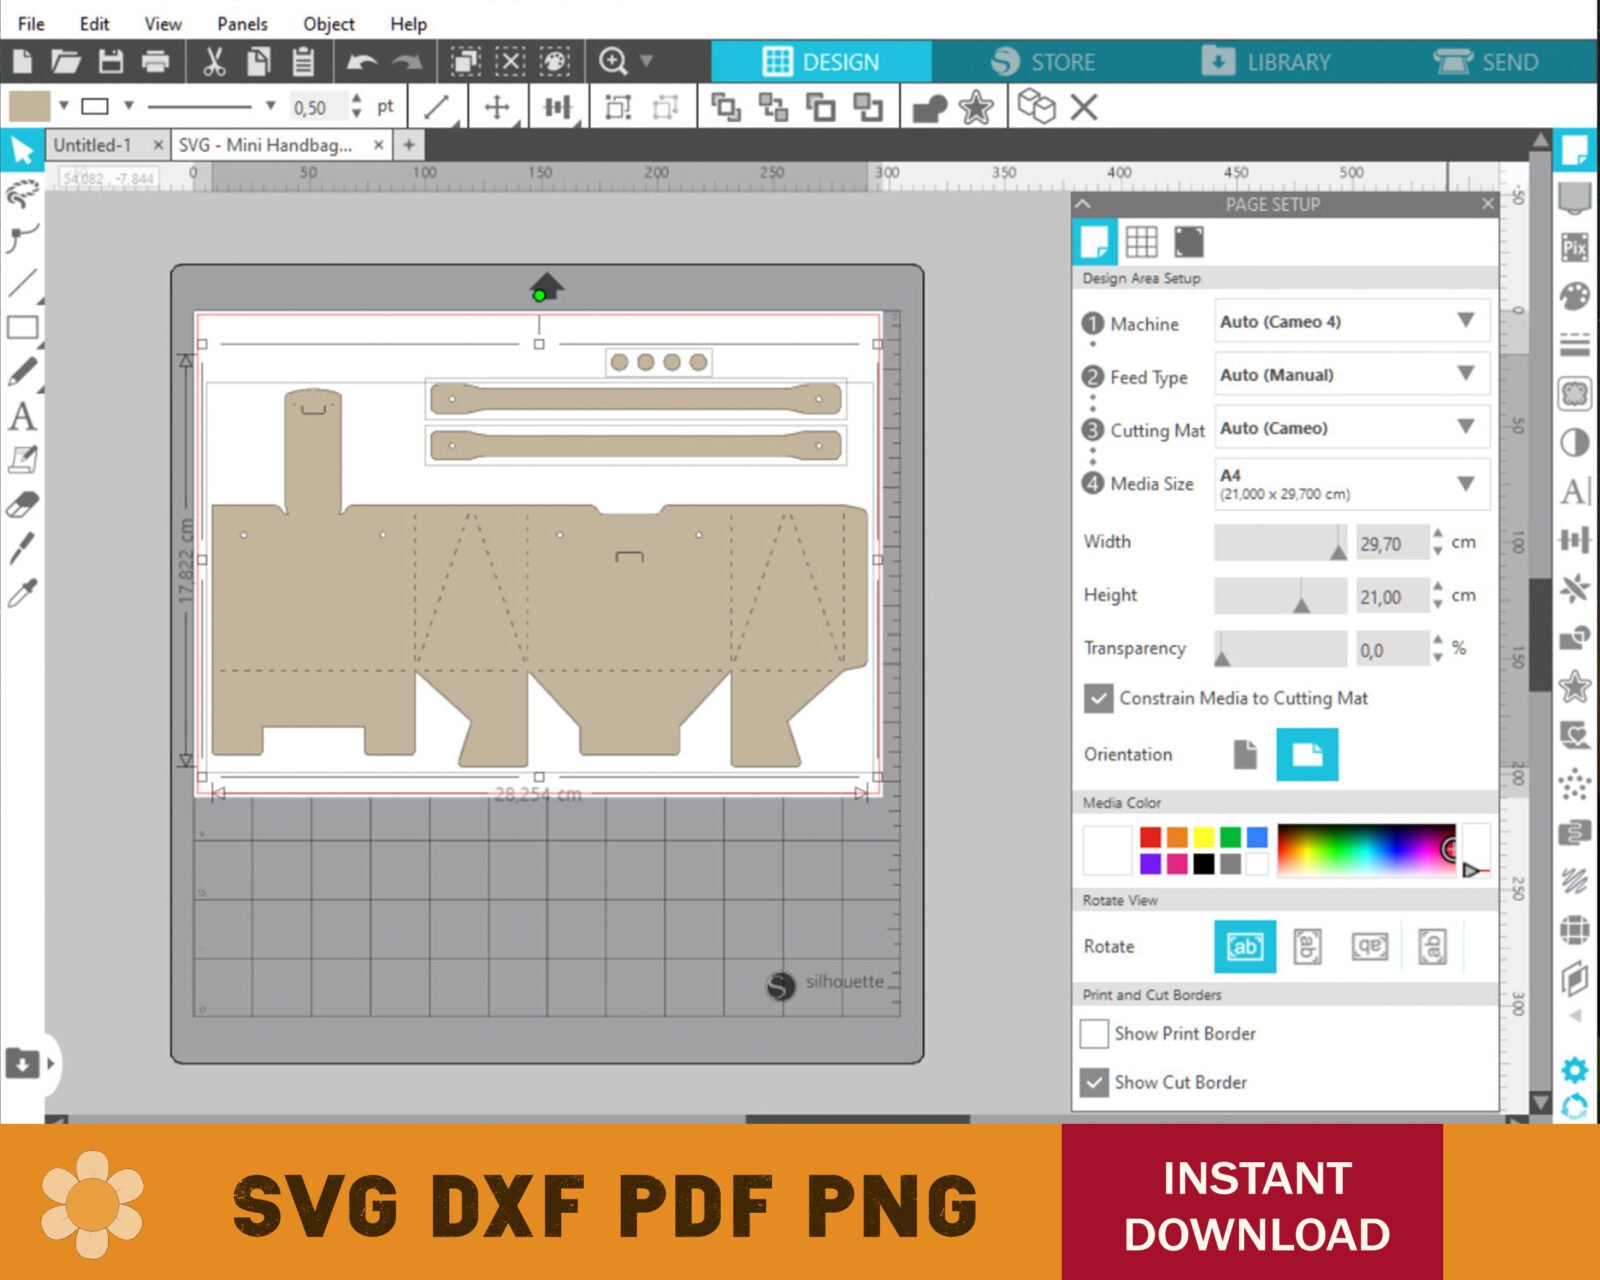Select the Line drawing tool
Image resolution: width=1600 pixels, height=1280 pixels.
click(x=22, y=283)
